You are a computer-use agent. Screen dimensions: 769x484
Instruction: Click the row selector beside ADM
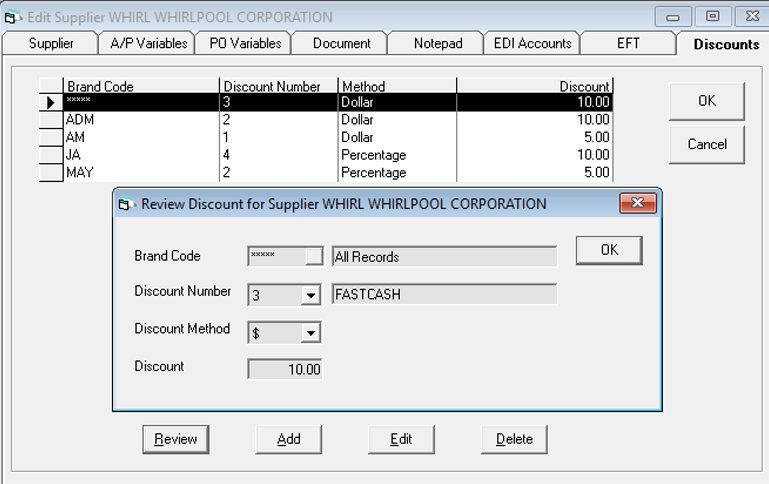click(51, 120)
